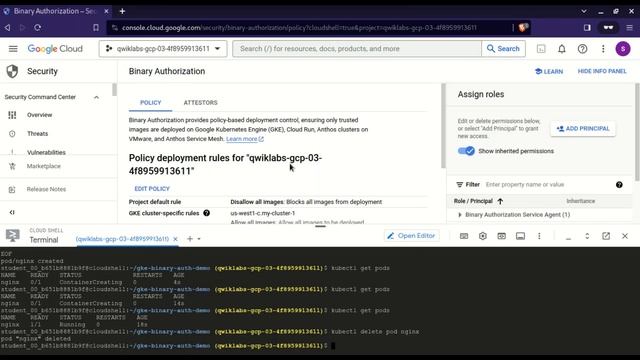The width and height of the screenshot is (640, 360).
Task: Toggle the browser sidebar panel
Action: [587, 27]
